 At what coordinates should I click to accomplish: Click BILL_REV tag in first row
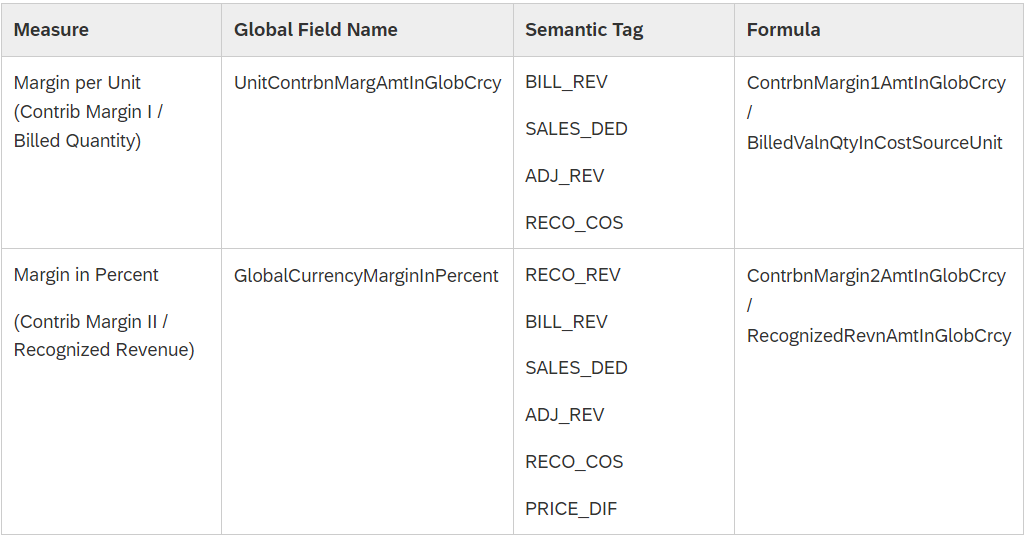point(566,82)
